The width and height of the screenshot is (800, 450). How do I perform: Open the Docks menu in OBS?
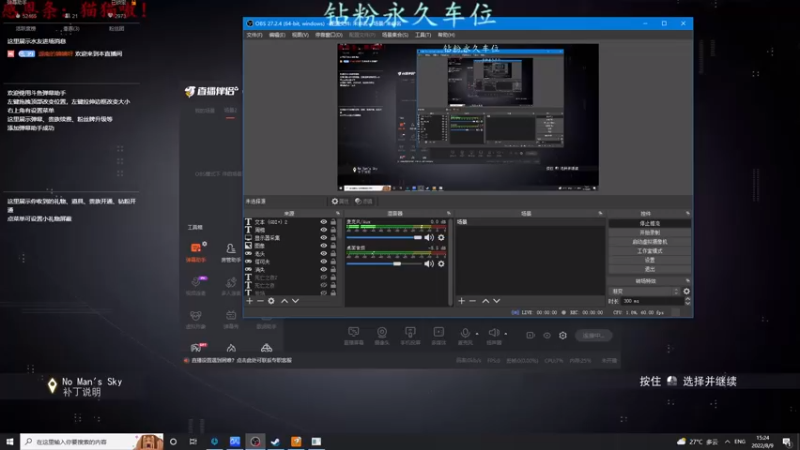pyautogui.click(x=329, y=35)
